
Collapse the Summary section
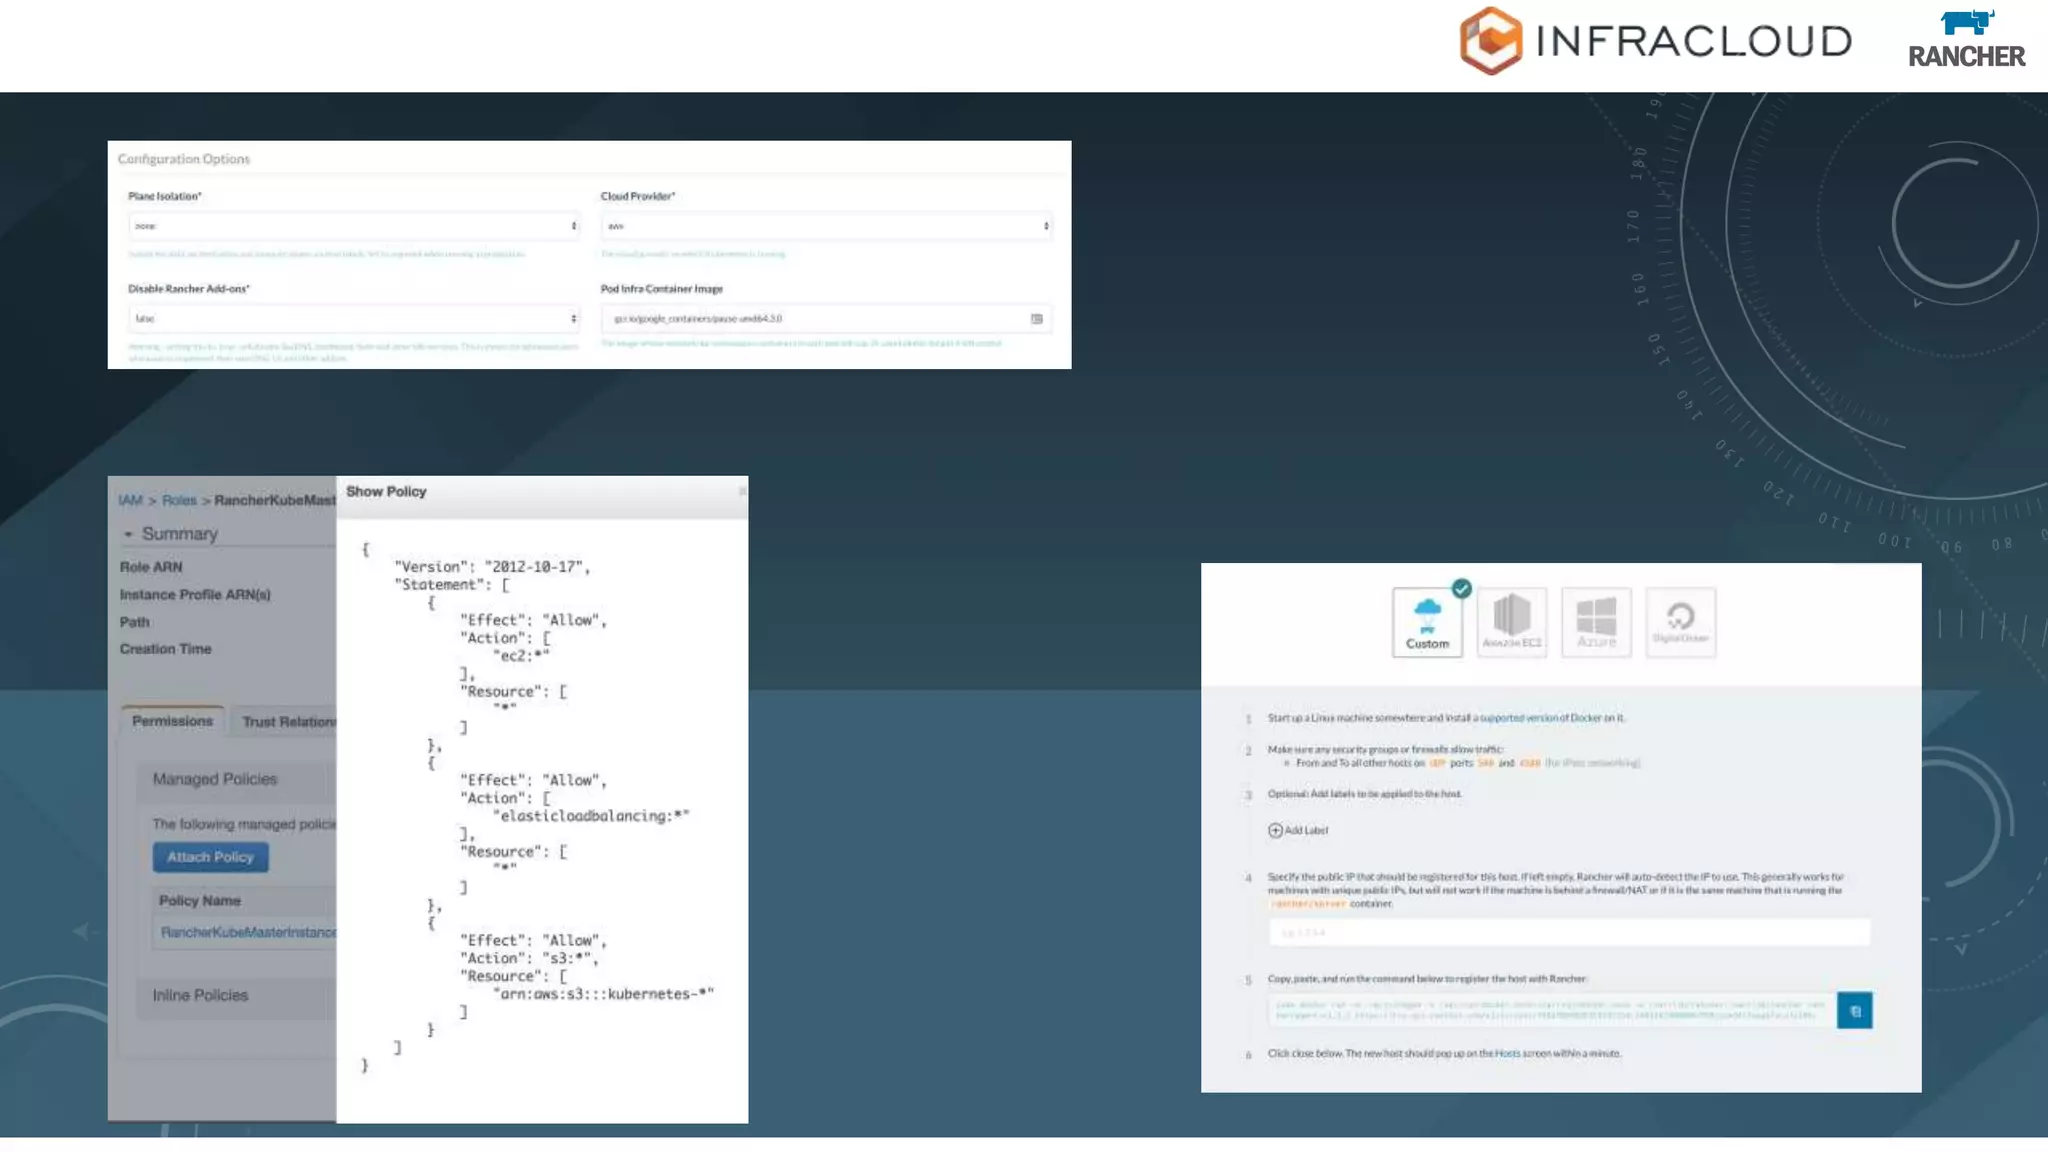point(128,534)
